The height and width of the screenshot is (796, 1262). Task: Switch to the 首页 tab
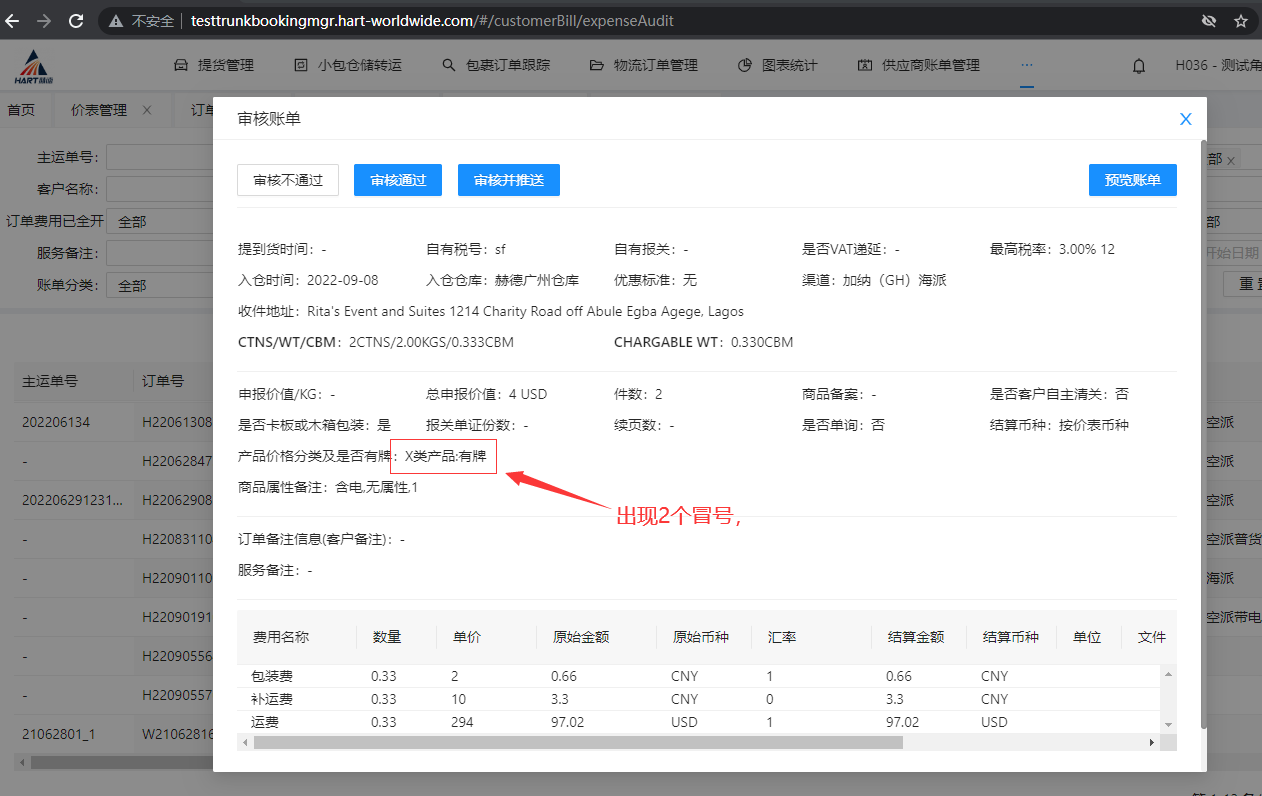pos(21,110)
